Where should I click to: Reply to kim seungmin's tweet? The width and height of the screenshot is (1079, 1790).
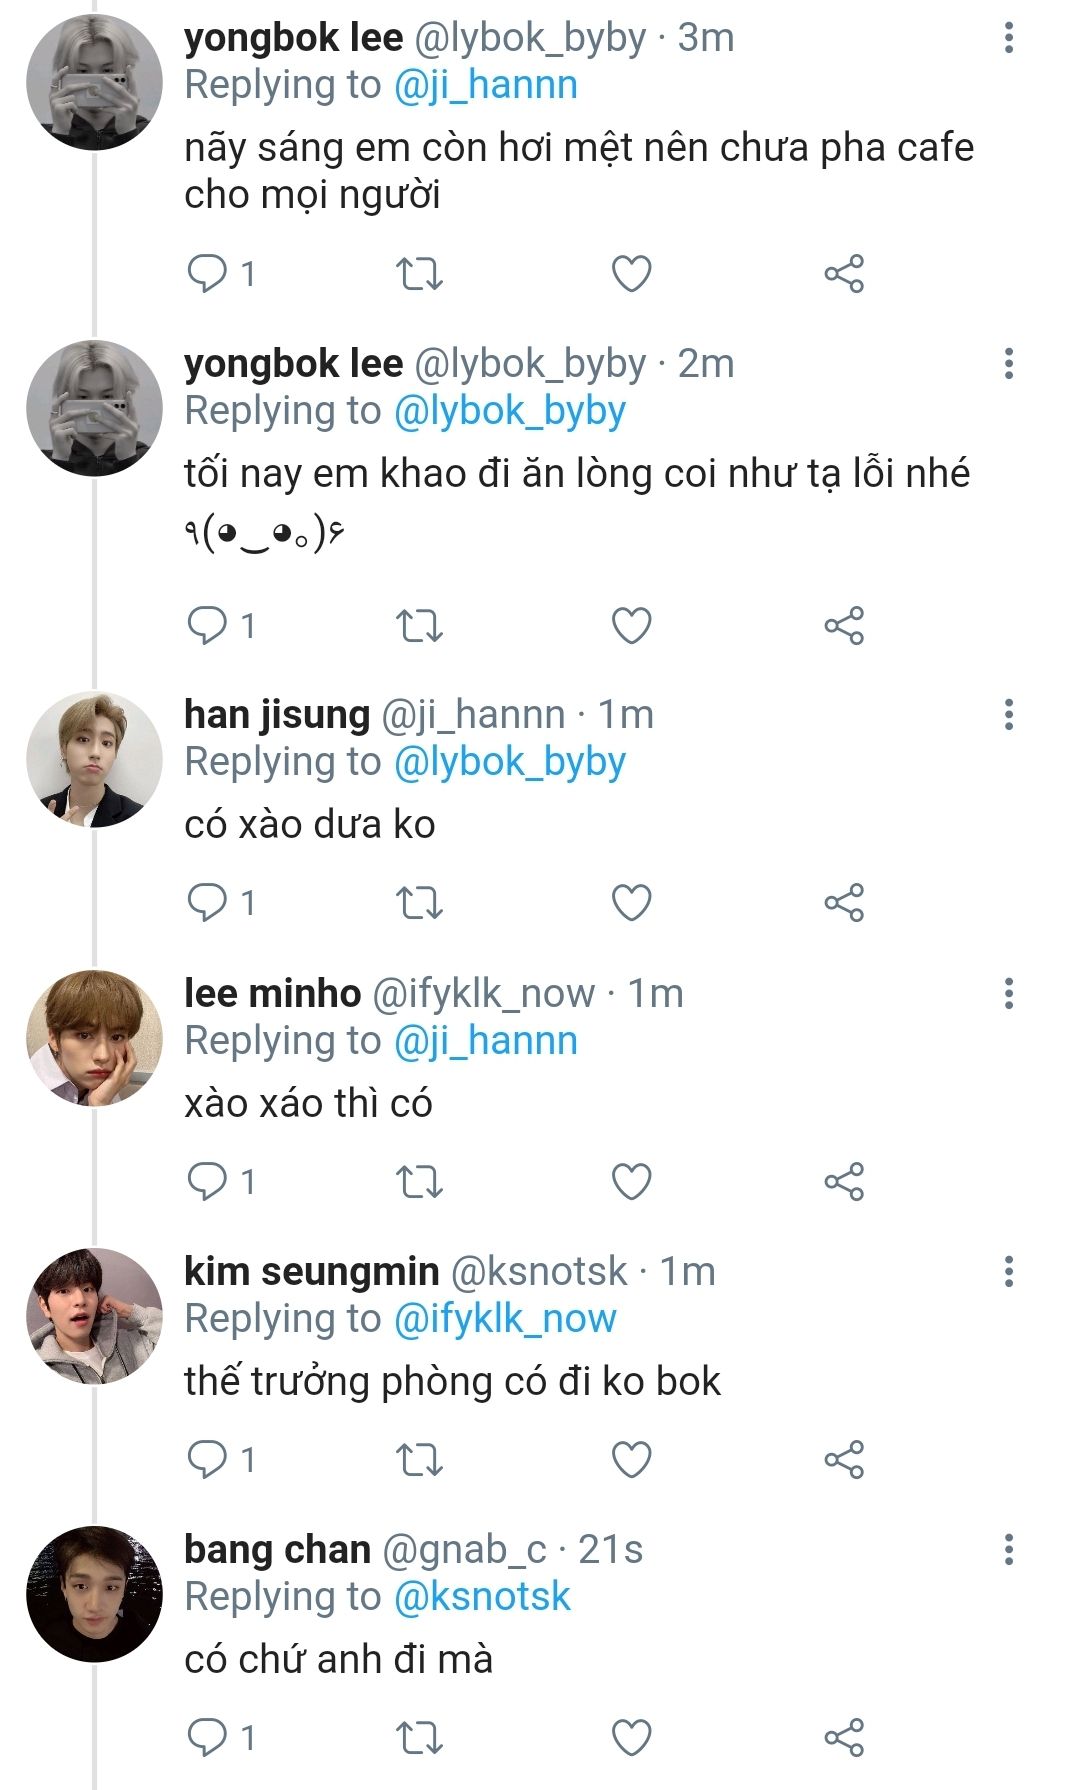(208, 1460)
